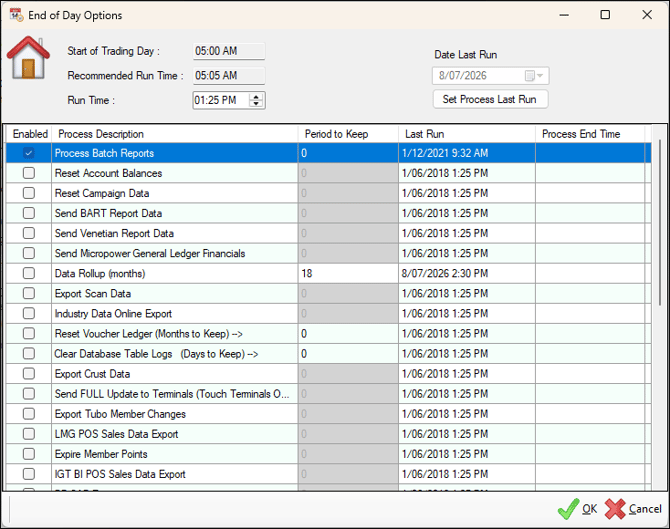This screenshot has width=670, height=529.
Task: Tick the Send BART Report Data checkbox
Action: 29,213
